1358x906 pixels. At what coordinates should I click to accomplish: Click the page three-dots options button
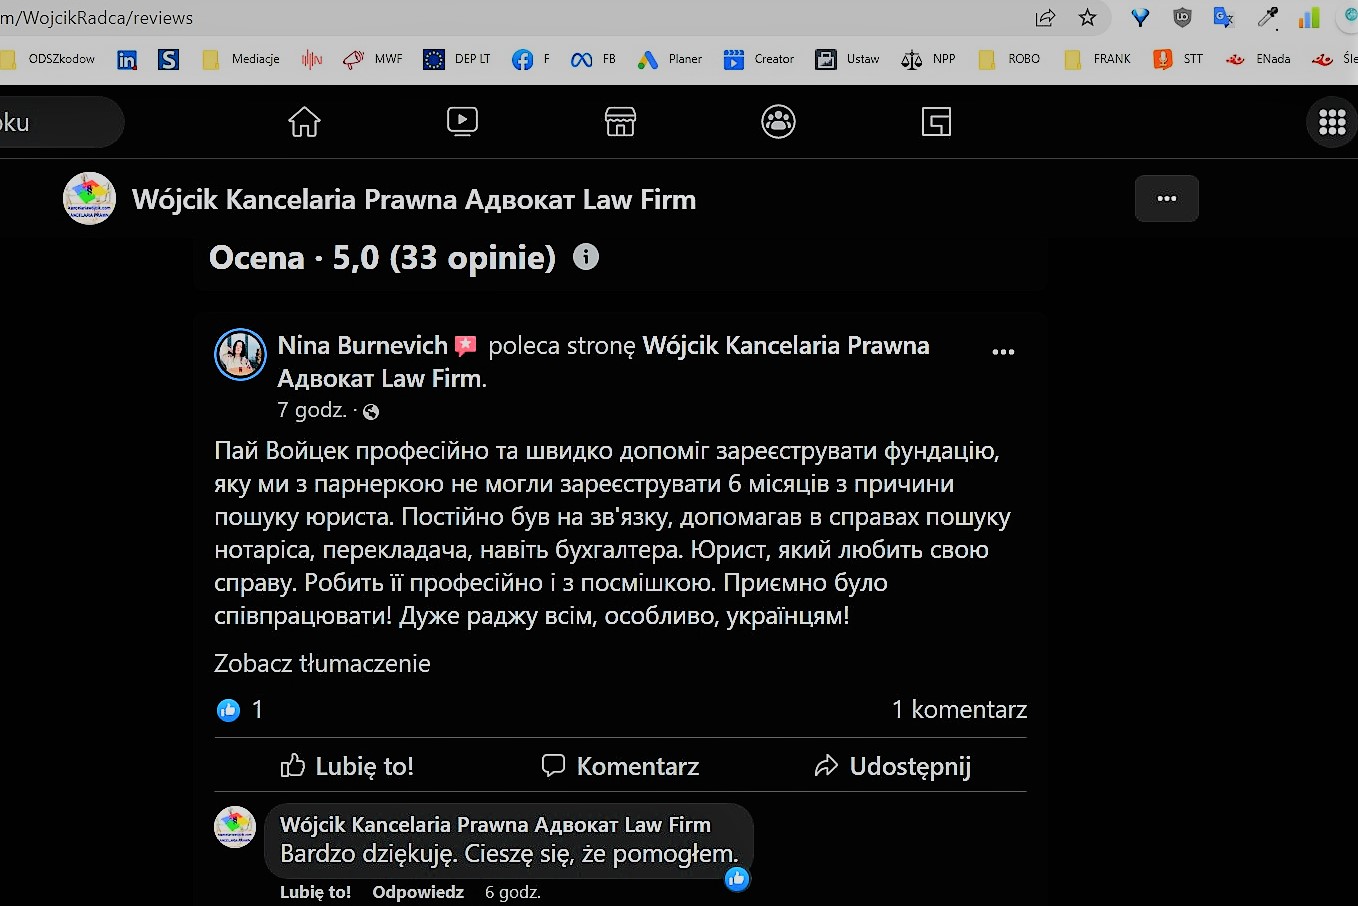(1166, 199)
